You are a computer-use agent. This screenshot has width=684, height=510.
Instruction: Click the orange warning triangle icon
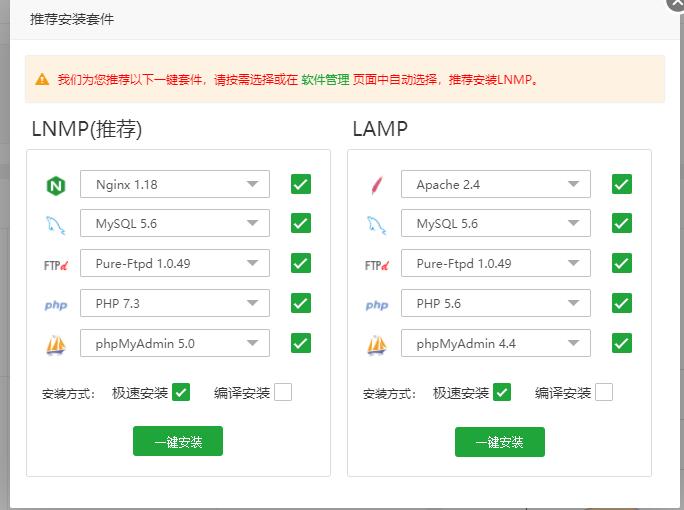(42, 79)
